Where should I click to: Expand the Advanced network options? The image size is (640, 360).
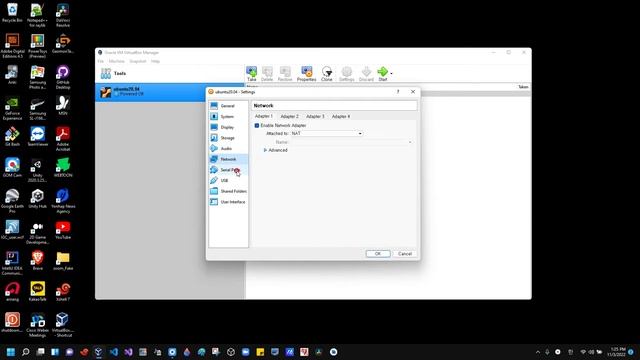tap(276, 150)
